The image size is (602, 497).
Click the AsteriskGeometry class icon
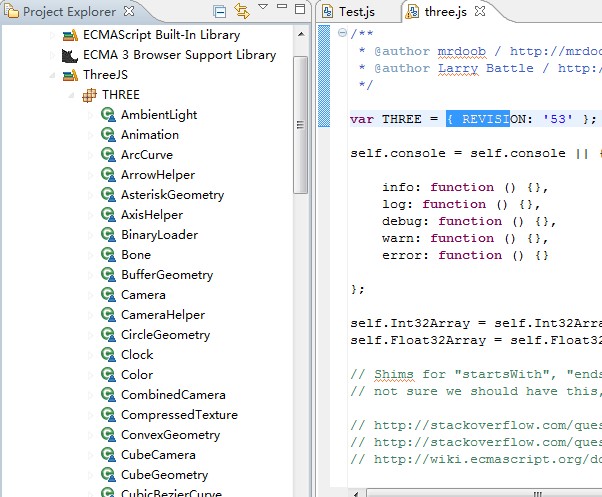click(108, 195)
